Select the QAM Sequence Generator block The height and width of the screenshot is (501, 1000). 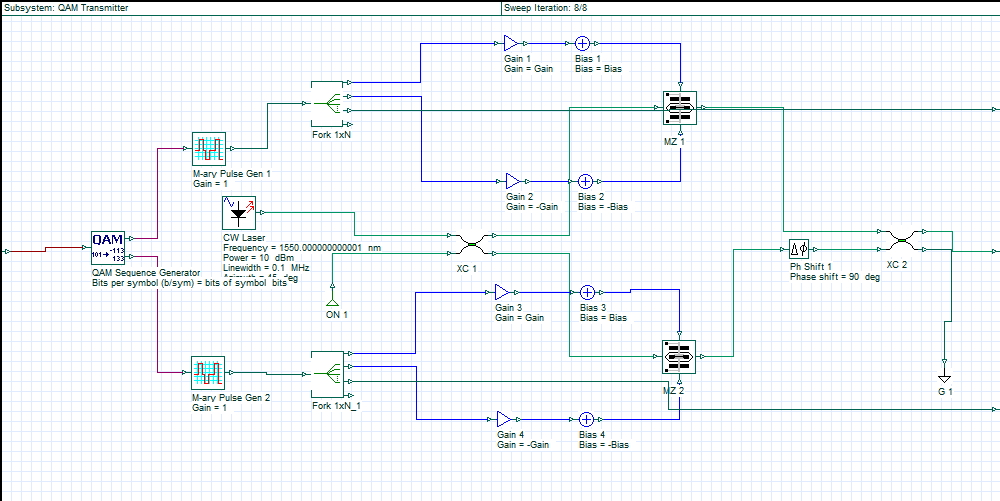tap(107, 248)
